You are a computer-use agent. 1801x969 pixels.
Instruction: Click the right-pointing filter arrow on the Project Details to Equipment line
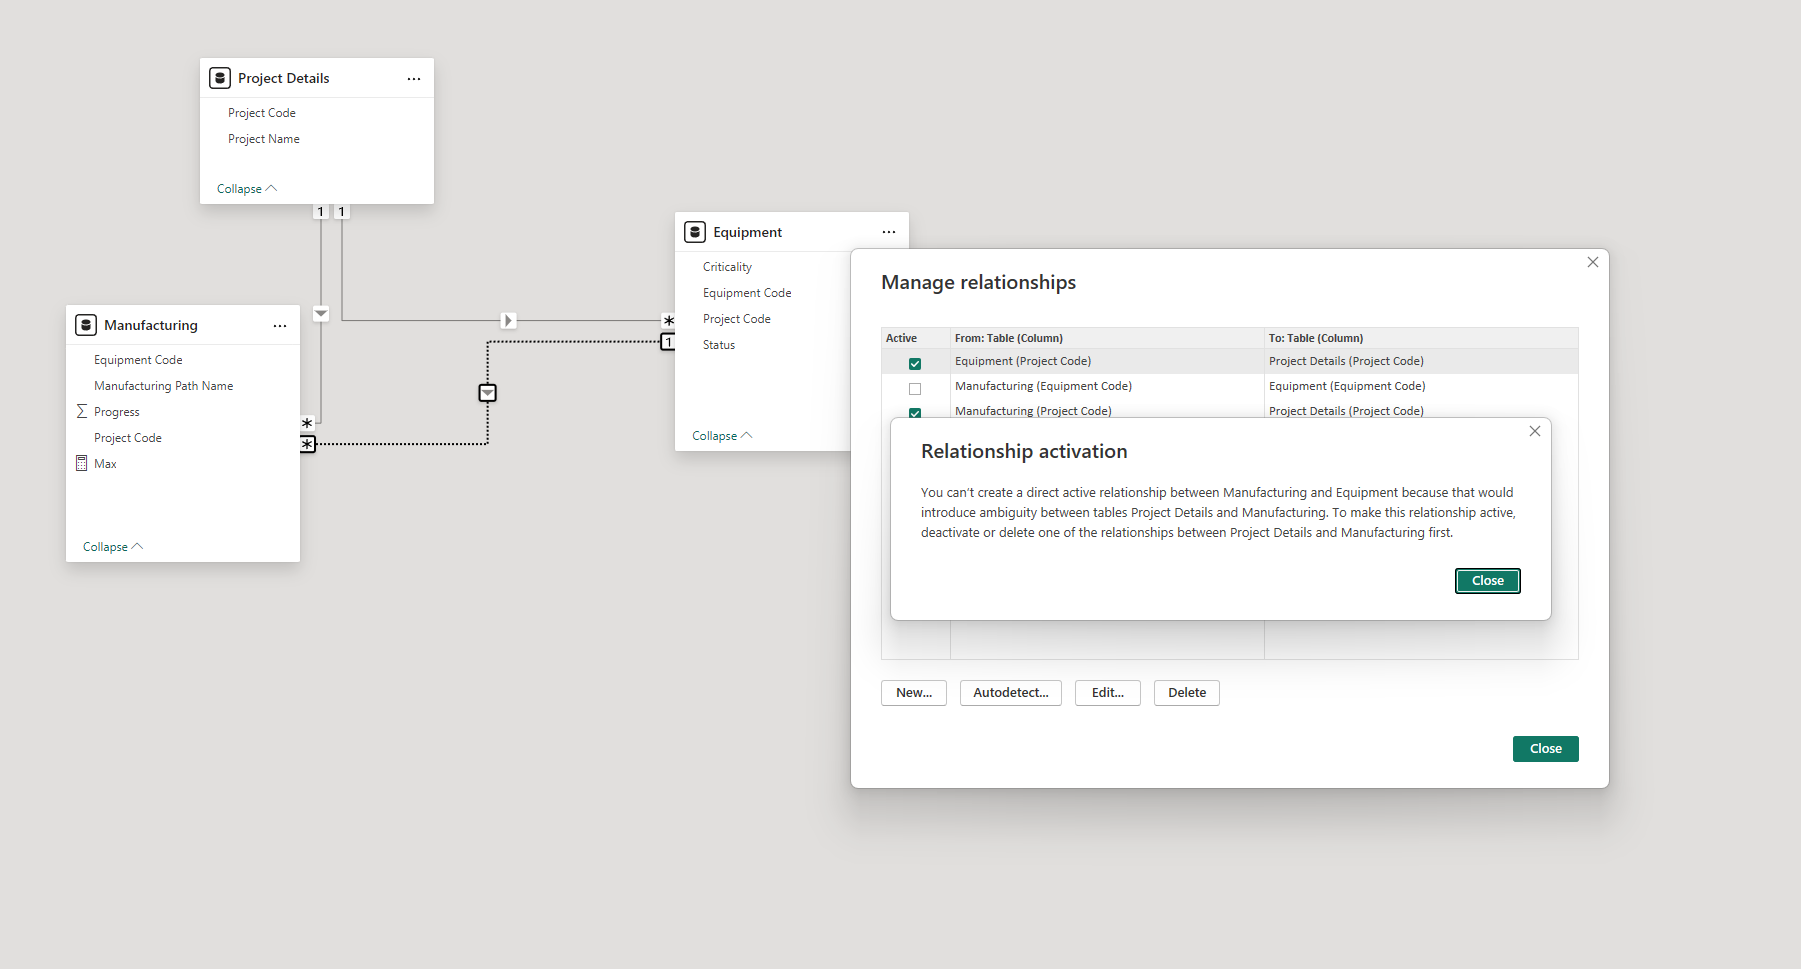509,321
